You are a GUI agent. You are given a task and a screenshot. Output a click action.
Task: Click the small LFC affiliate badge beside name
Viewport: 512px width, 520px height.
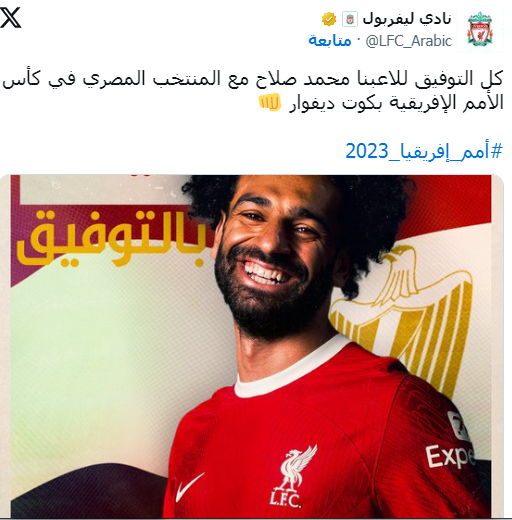click(x=350, y=19)
